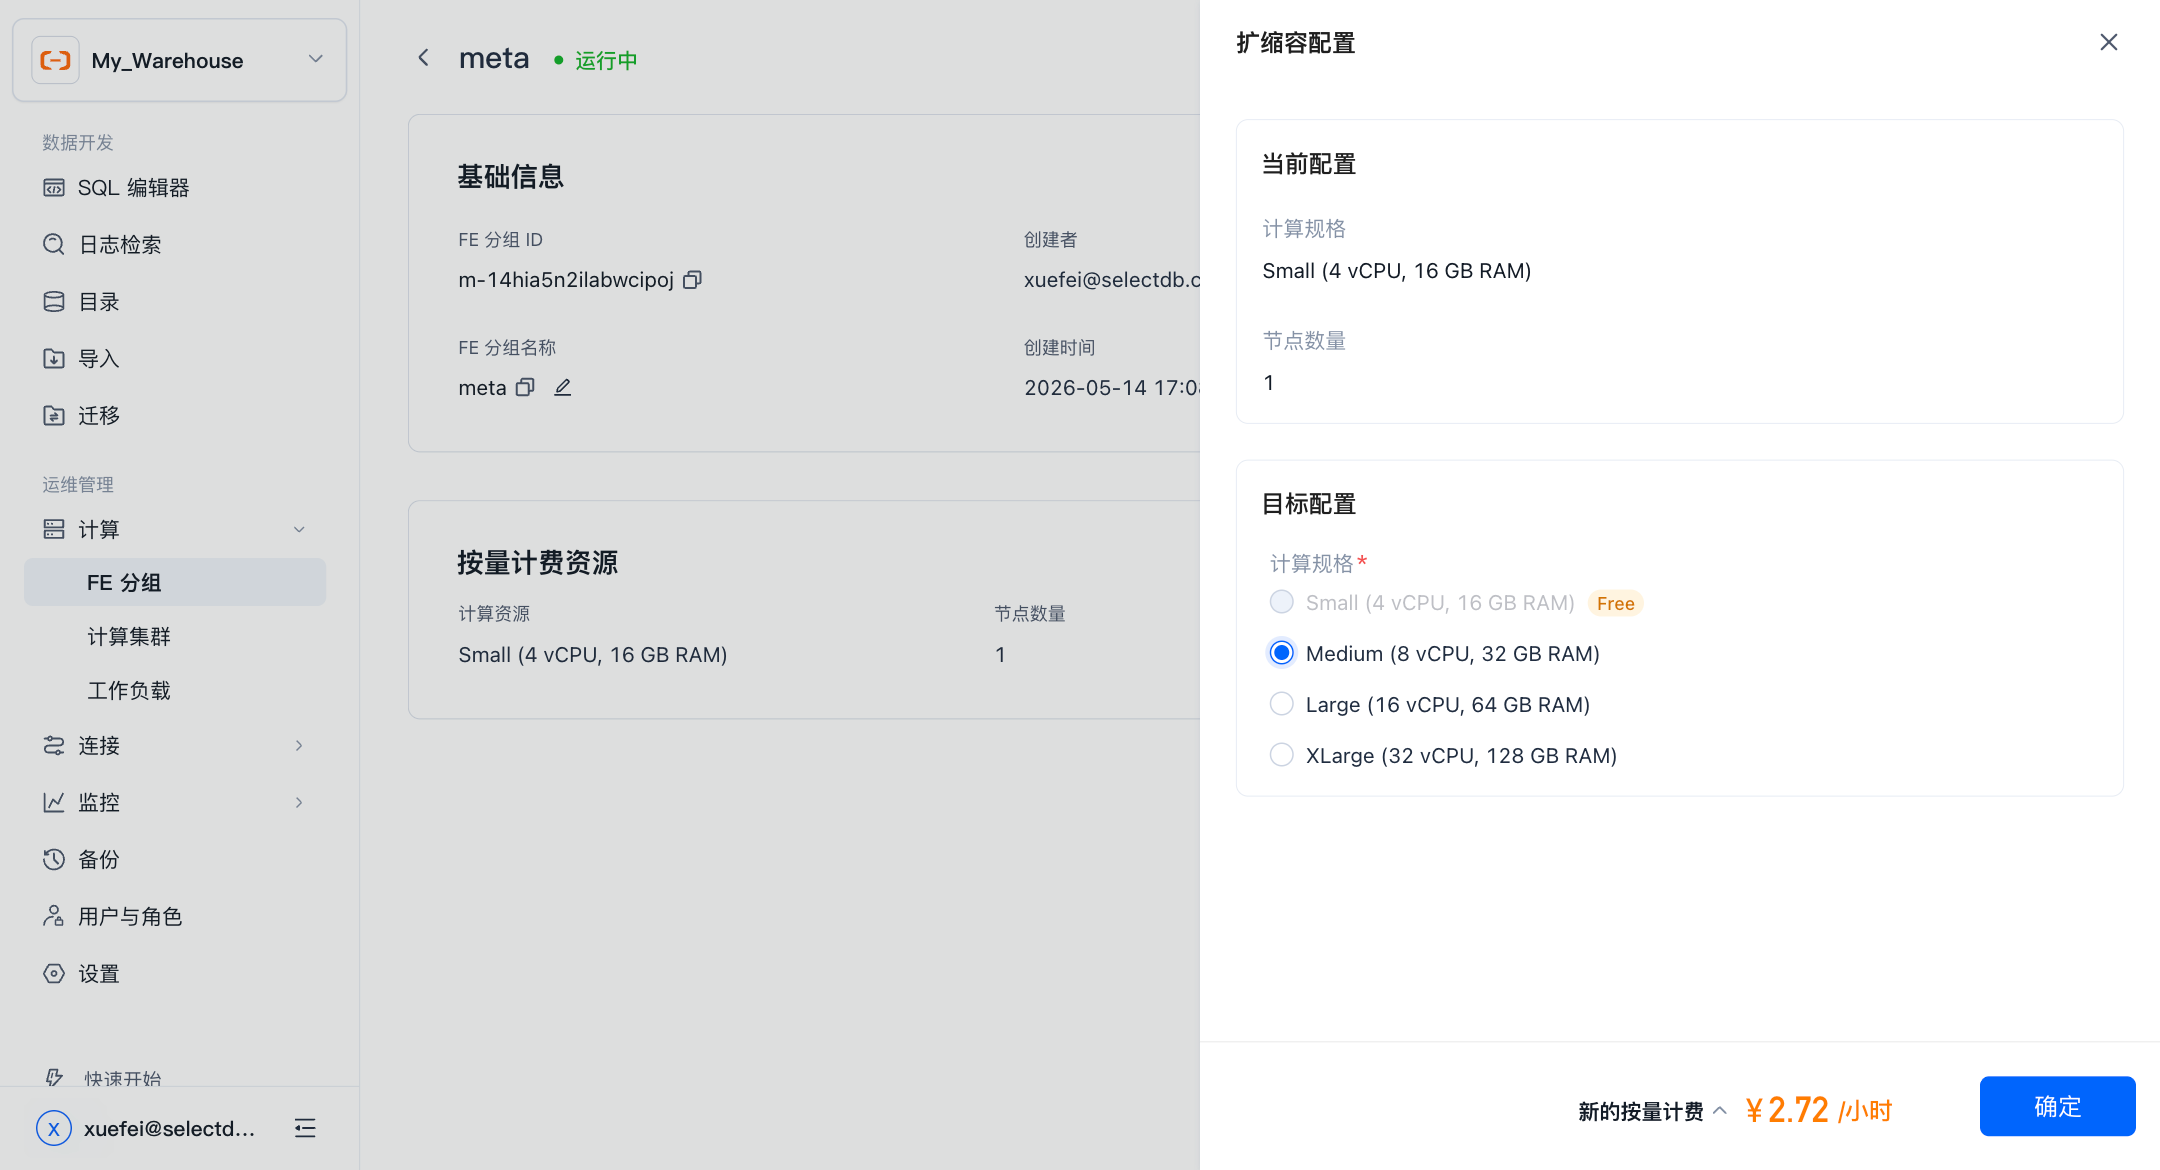Click the m-14hia5n2ilabwcipoj ID text
This screenshot has height=1170, width=2160.
pyautogui.click(x=566, y=280)
